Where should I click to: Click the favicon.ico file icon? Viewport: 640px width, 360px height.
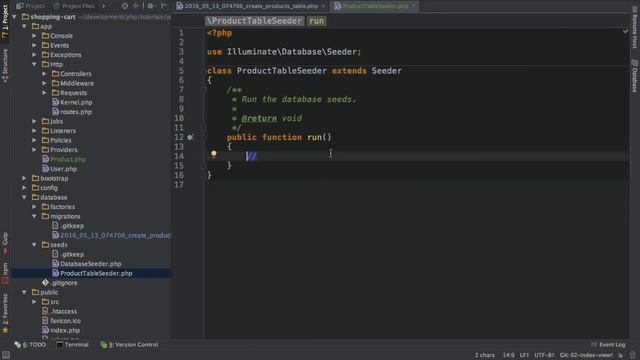(45, 320)
